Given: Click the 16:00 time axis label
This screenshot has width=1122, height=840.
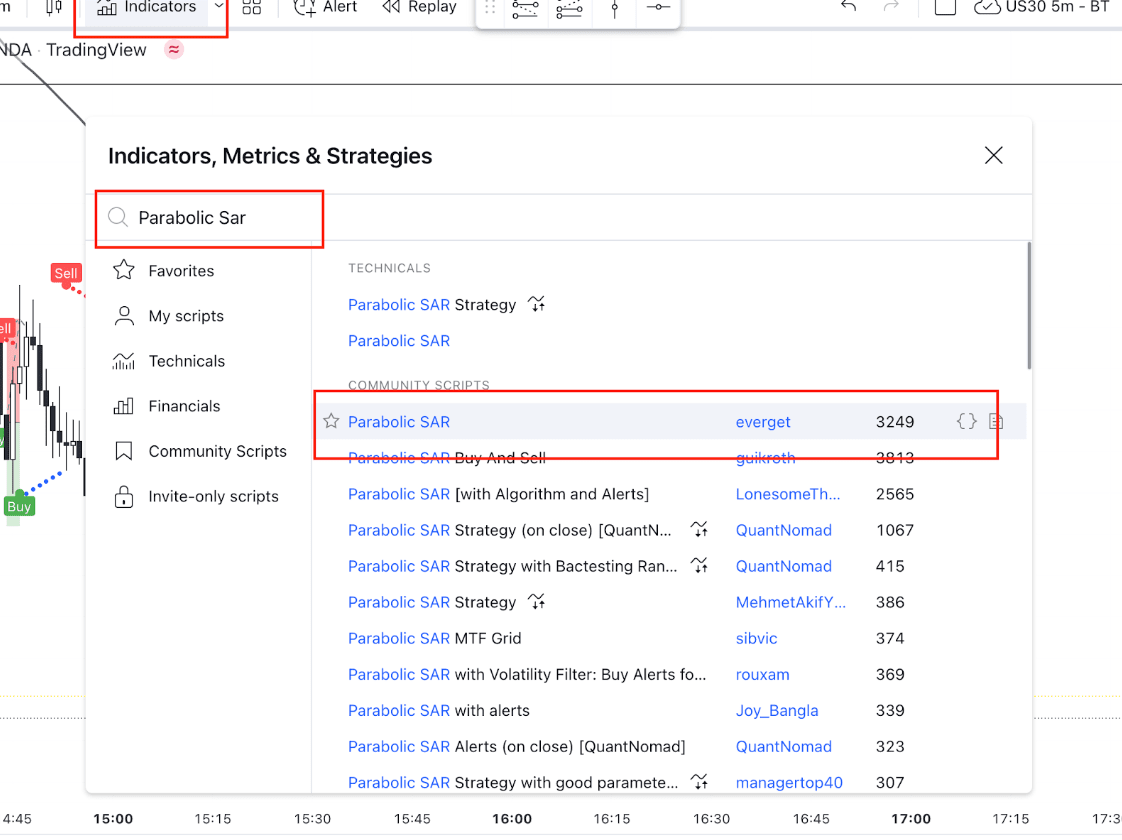Looking at the screenshot, I should coord(512,819).
